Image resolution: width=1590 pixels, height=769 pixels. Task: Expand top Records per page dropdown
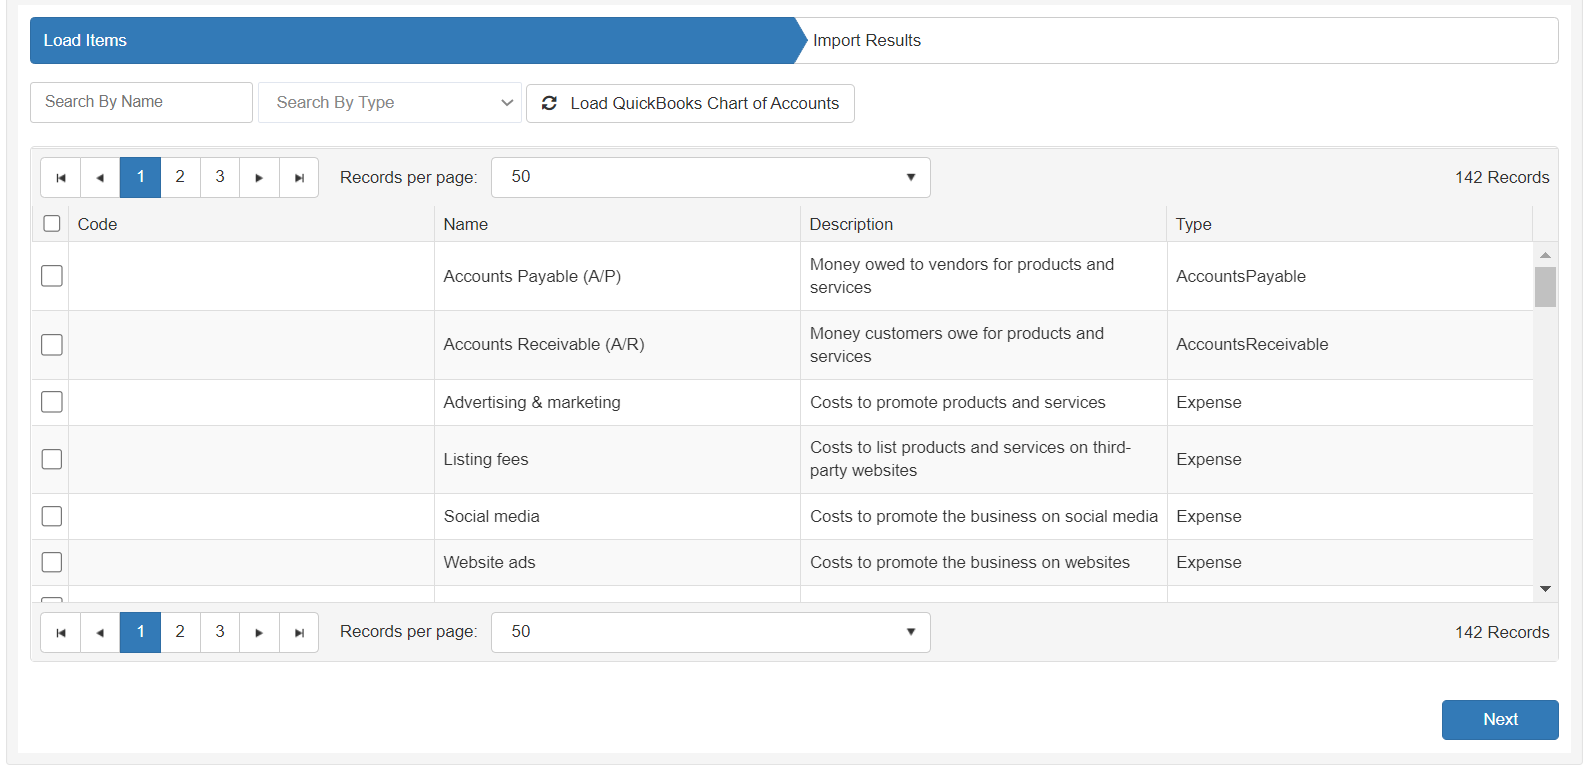click(710, 178)
